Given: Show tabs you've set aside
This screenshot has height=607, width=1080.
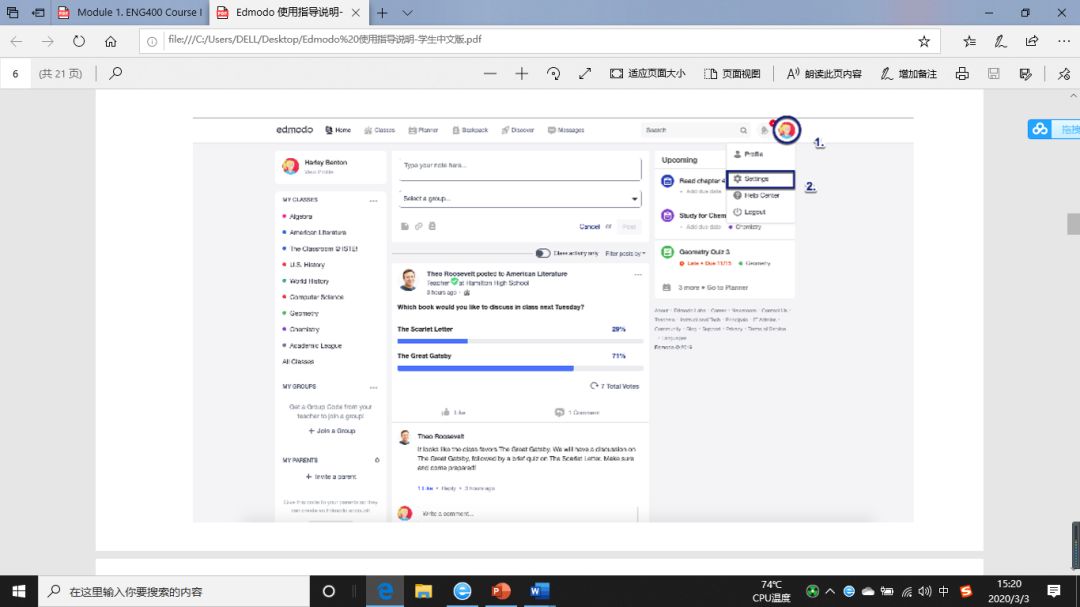Looking at the screenshot, I should 12,12.
